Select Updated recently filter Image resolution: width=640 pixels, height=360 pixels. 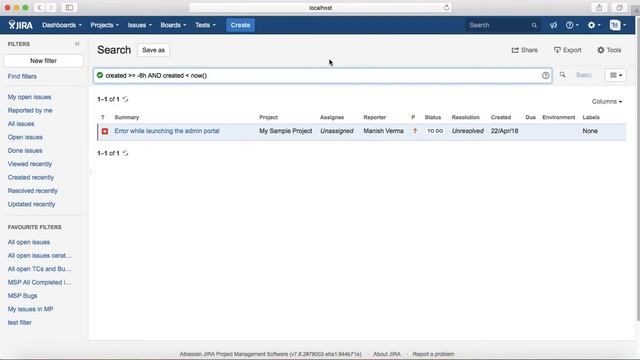coord(31,204)
